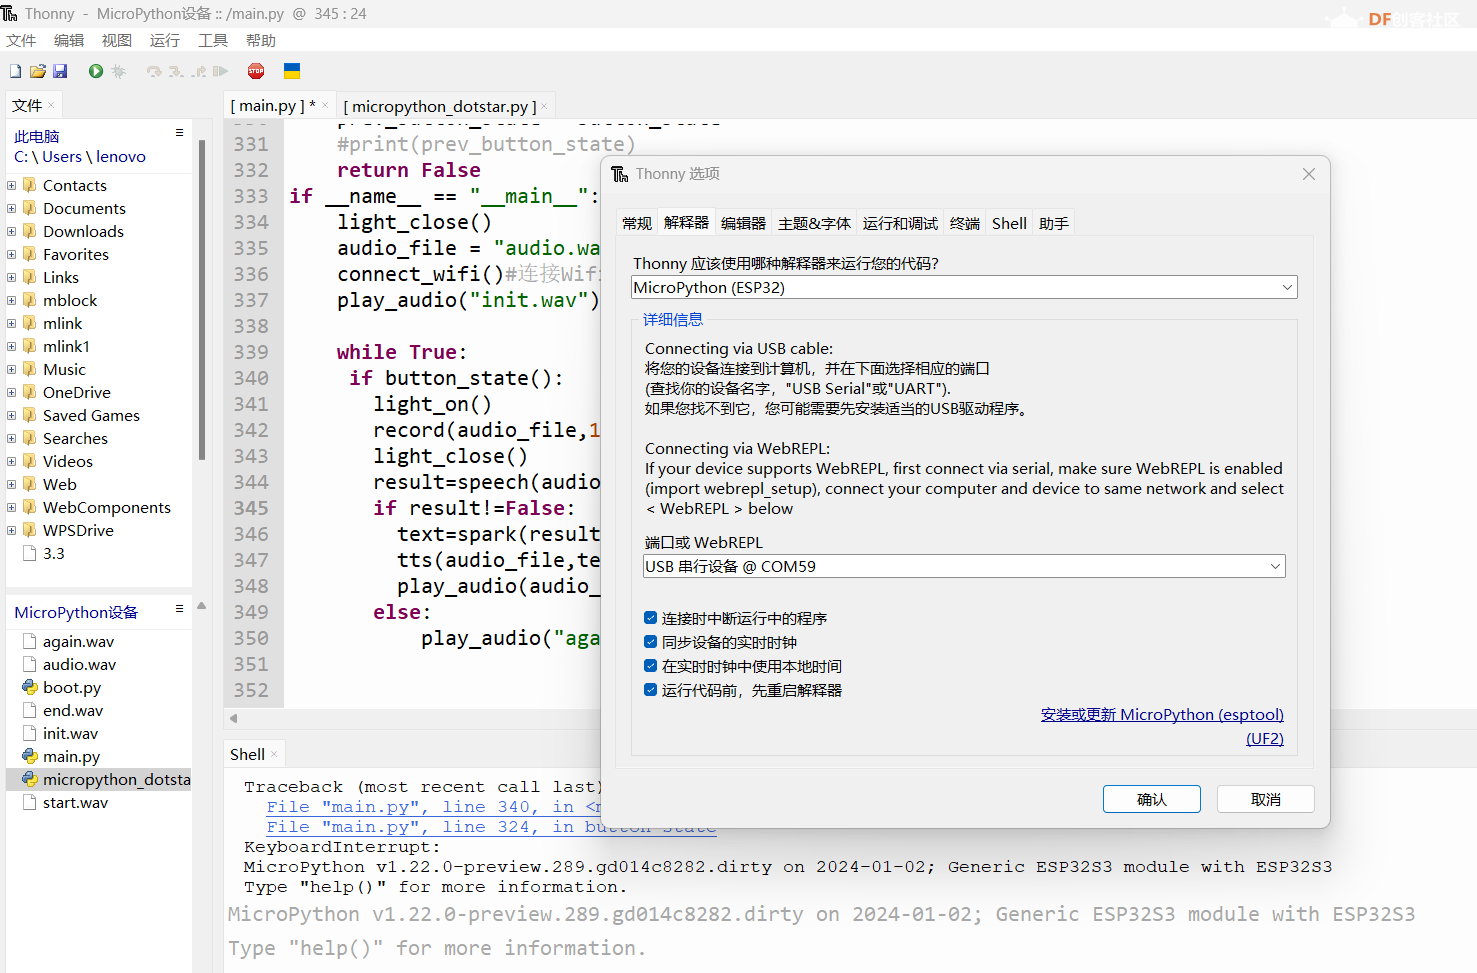Expand the Music folder tree node
This screenshot has height=973, width=1477.
coord(12,369)
